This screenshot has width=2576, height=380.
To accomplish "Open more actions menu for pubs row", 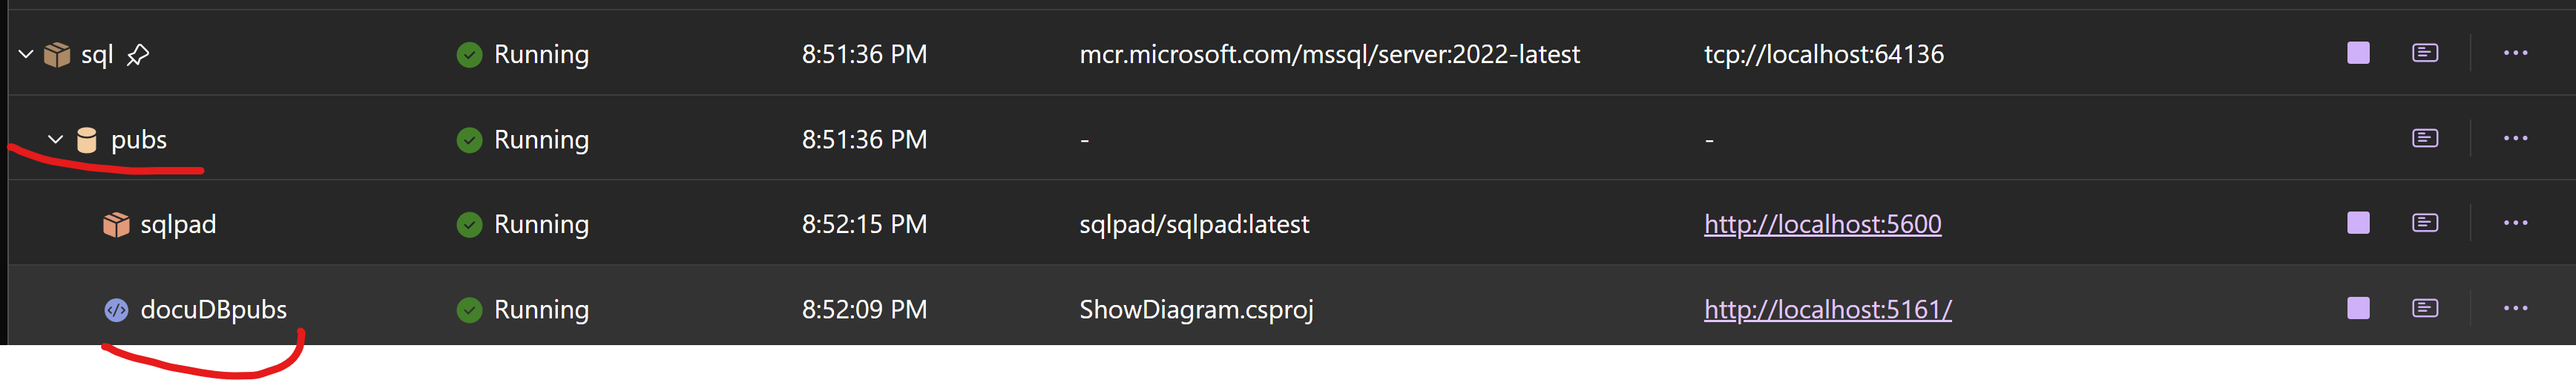I will coord(2515,138).
